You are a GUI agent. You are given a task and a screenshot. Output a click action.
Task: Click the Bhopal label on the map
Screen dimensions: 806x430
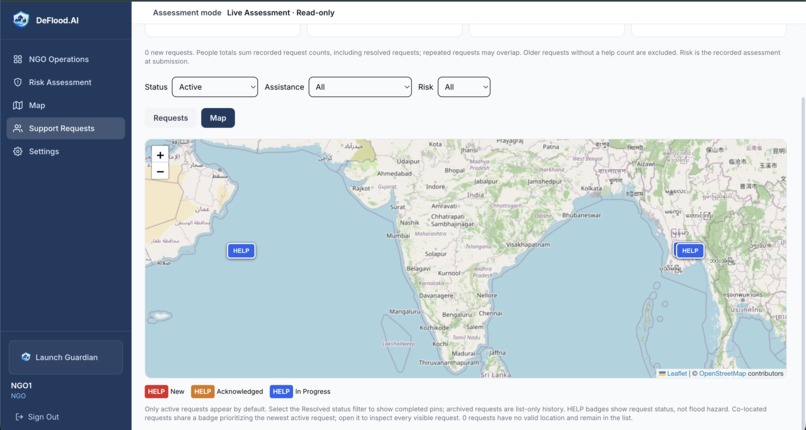pyautogui.click(x=454, y=170)
